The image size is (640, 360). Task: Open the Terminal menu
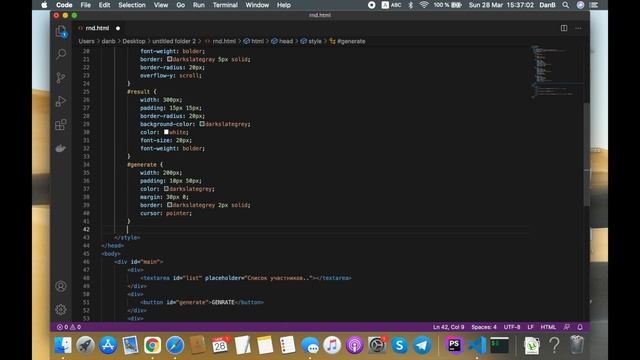(x=225, y=5)
